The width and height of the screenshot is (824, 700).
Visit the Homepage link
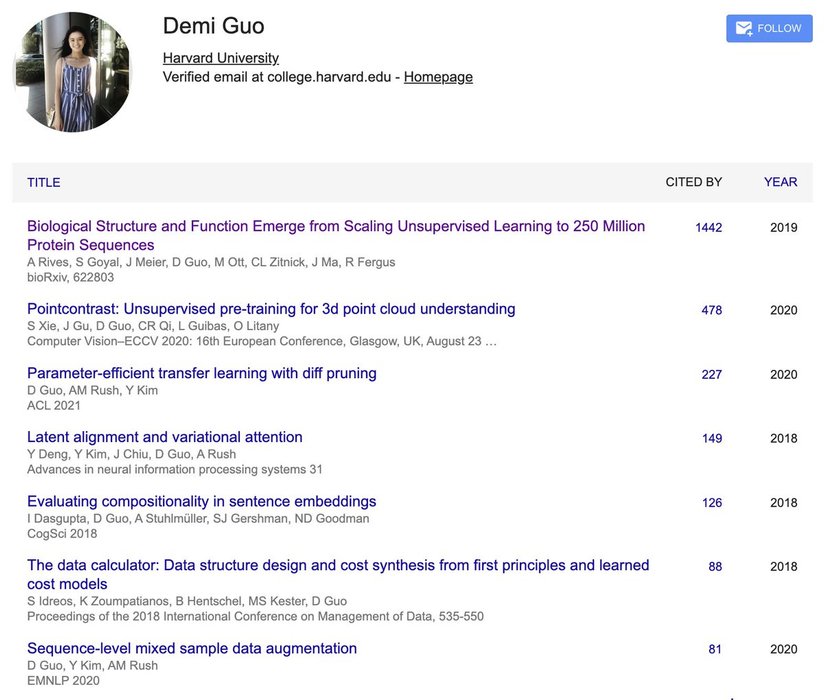[x=438, y=77]
